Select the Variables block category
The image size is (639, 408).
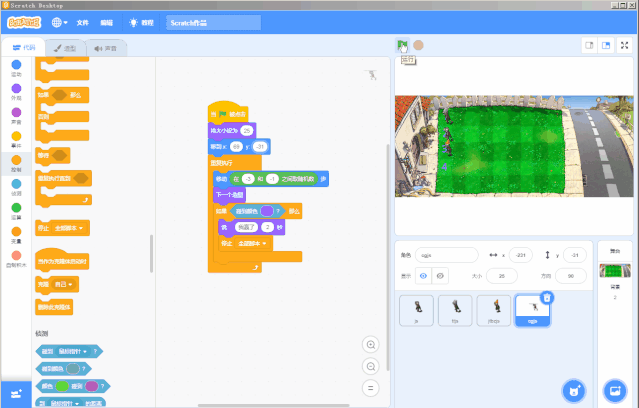(x=16, y=235)
